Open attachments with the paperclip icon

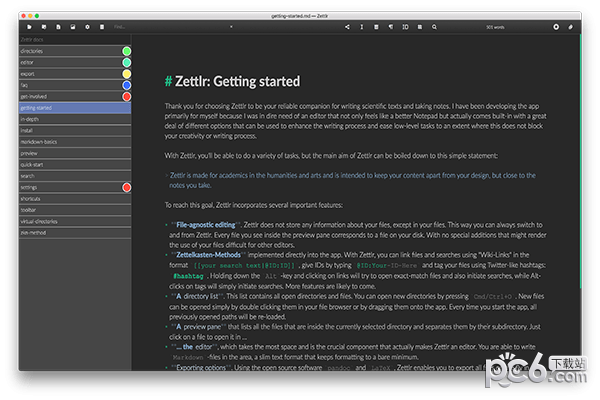coord(571,27)
